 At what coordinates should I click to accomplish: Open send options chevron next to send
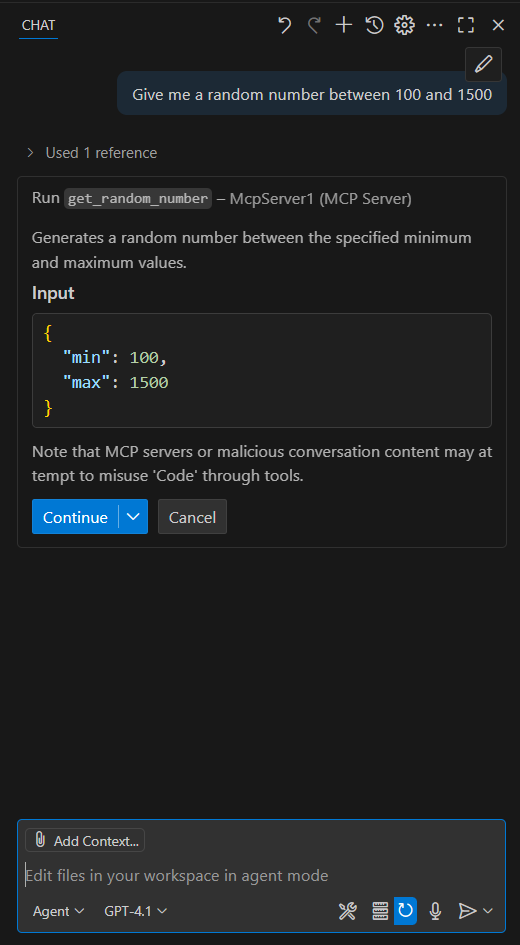[x=488, y=911]
